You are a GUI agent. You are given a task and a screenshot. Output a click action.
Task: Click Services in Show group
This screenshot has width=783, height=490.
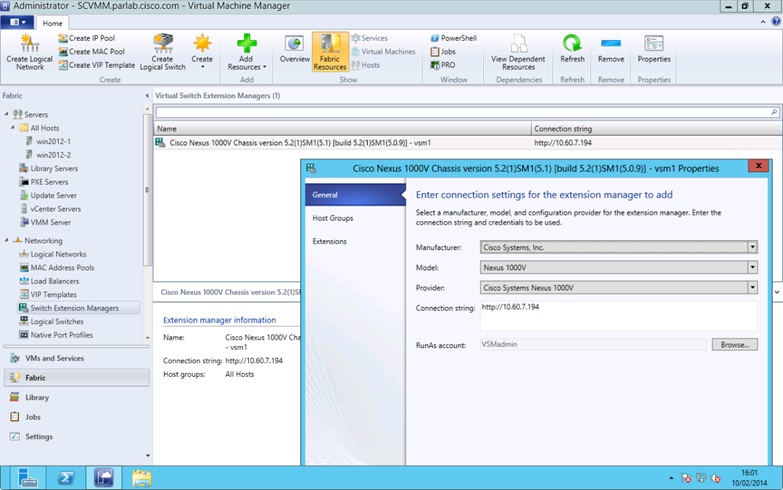pyautogui.click(x=370, y=38)
